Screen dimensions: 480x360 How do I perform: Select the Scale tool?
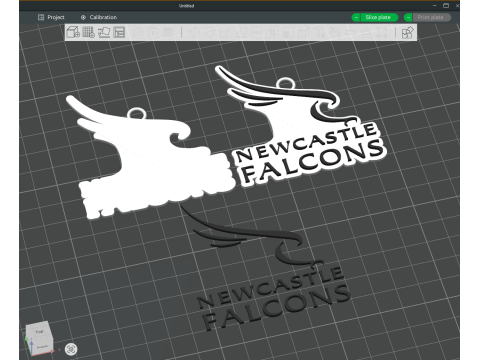pos(224,32)
